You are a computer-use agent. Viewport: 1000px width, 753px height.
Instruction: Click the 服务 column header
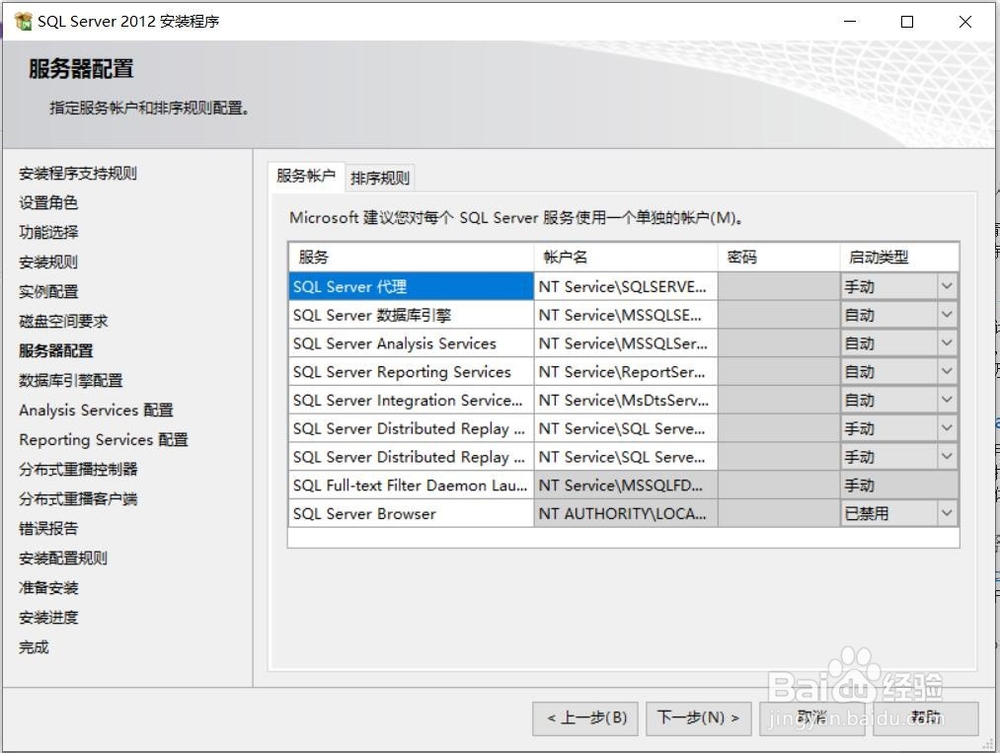click(x=411, y=257)
